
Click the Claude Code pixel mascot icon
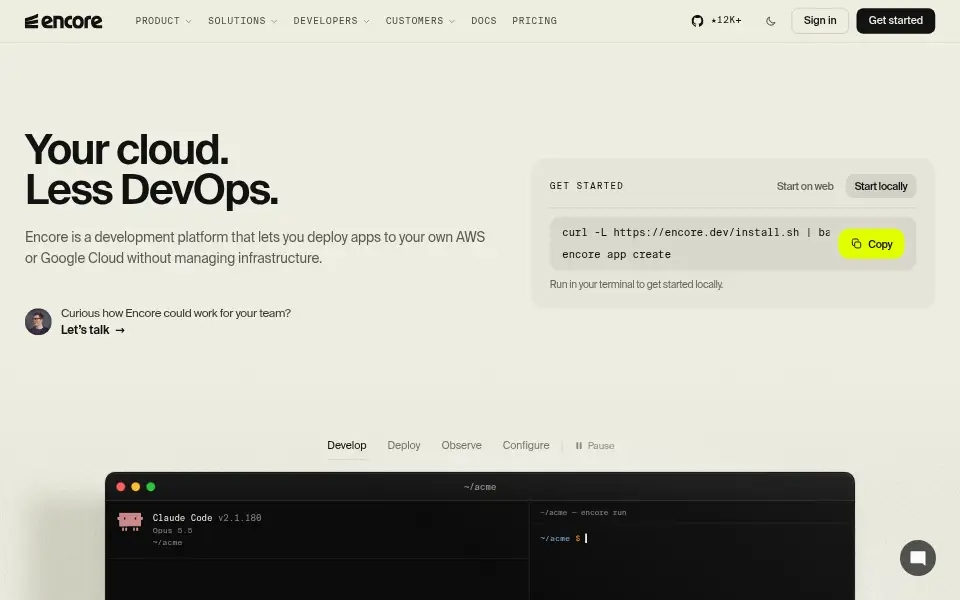[x=130, y=521]
